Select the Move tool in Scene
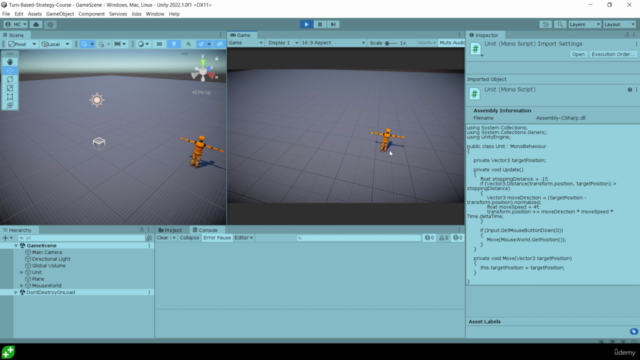The height and width of the screenshot is (360, 640). click(x=10, y=71)
